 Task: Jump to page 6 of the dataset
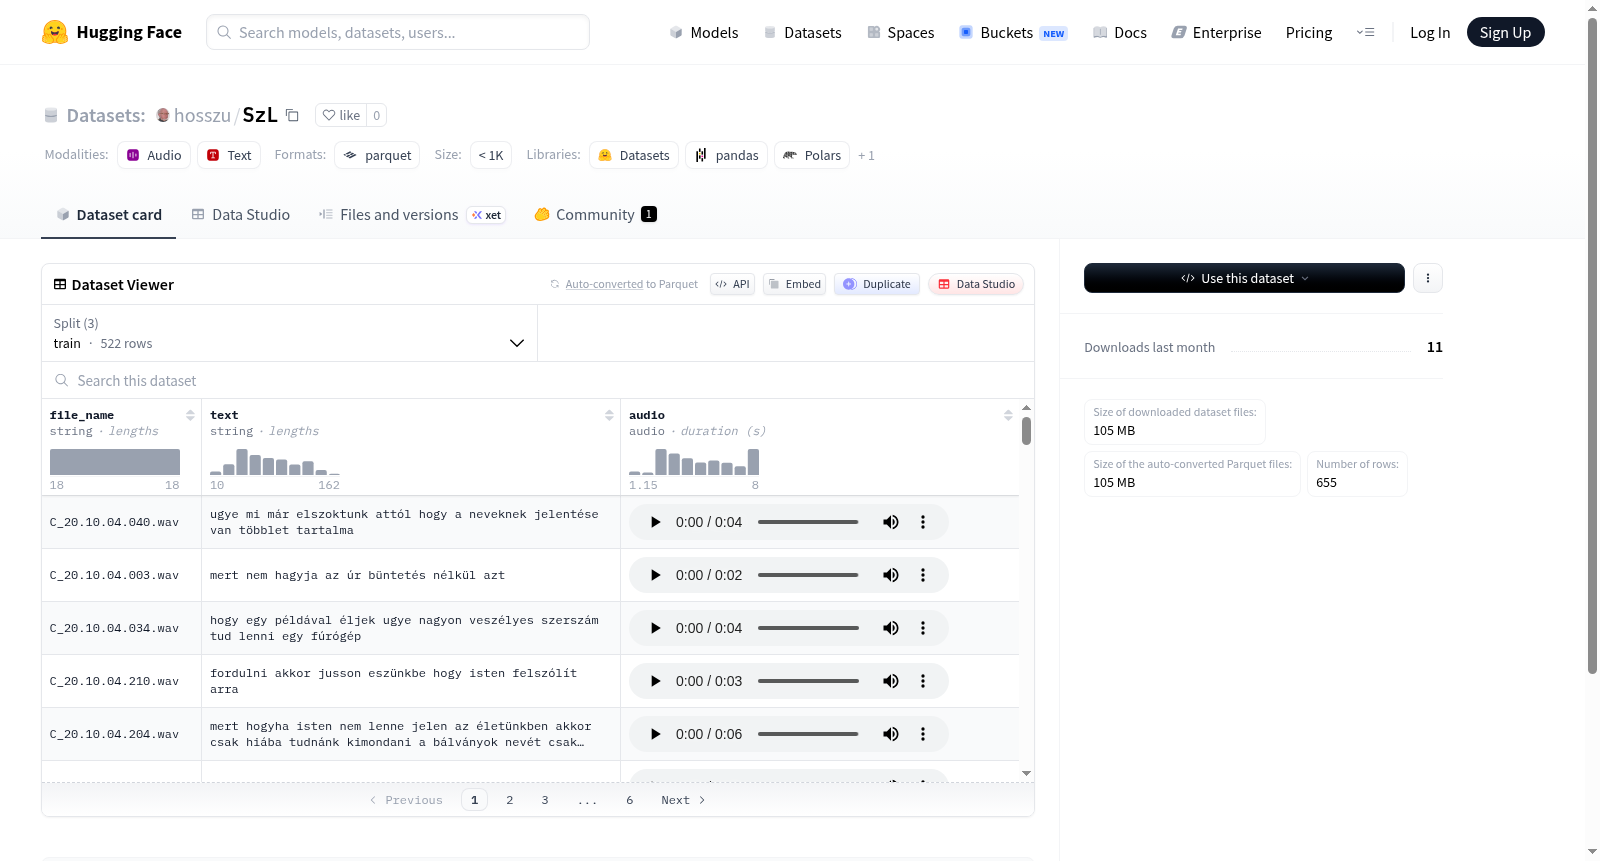point(630,800)
